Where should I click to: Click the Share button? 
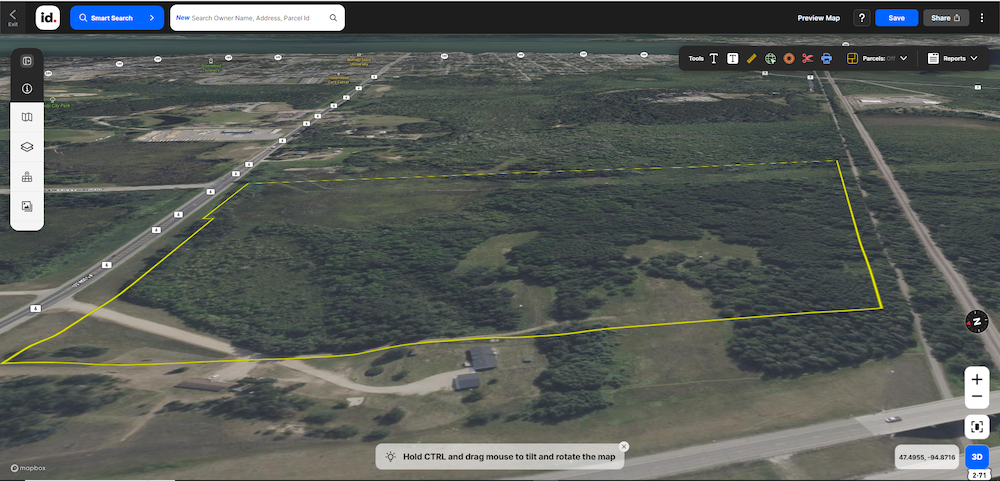point(946,18)
